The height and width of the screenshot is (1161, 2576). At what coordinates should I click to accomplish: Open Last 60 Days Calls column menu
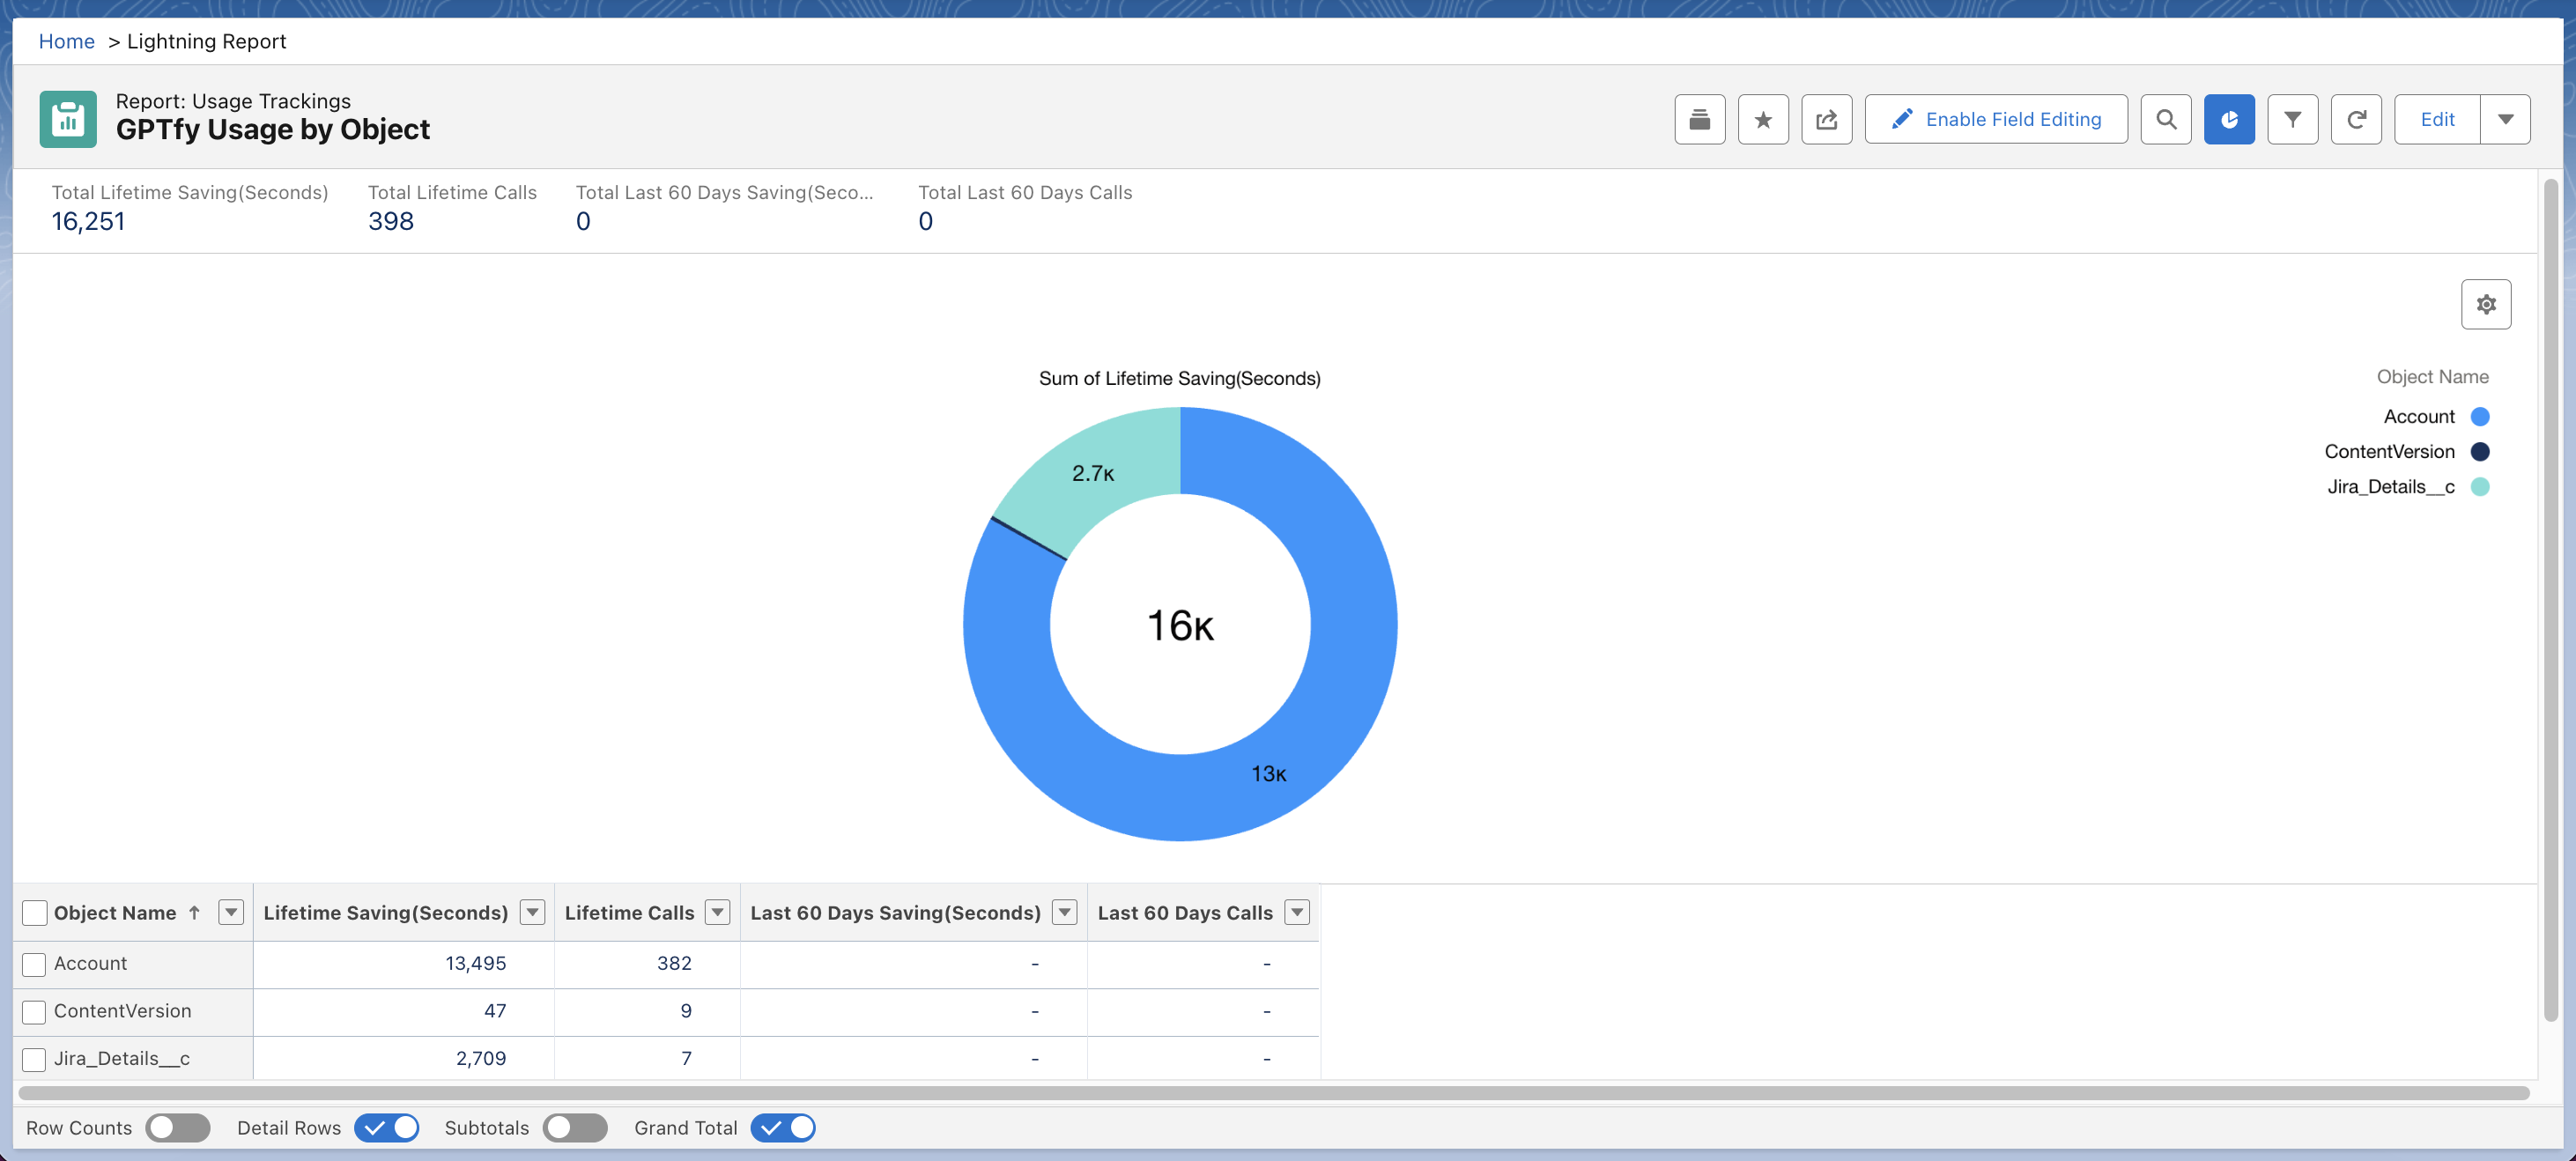click(1296, 912)
